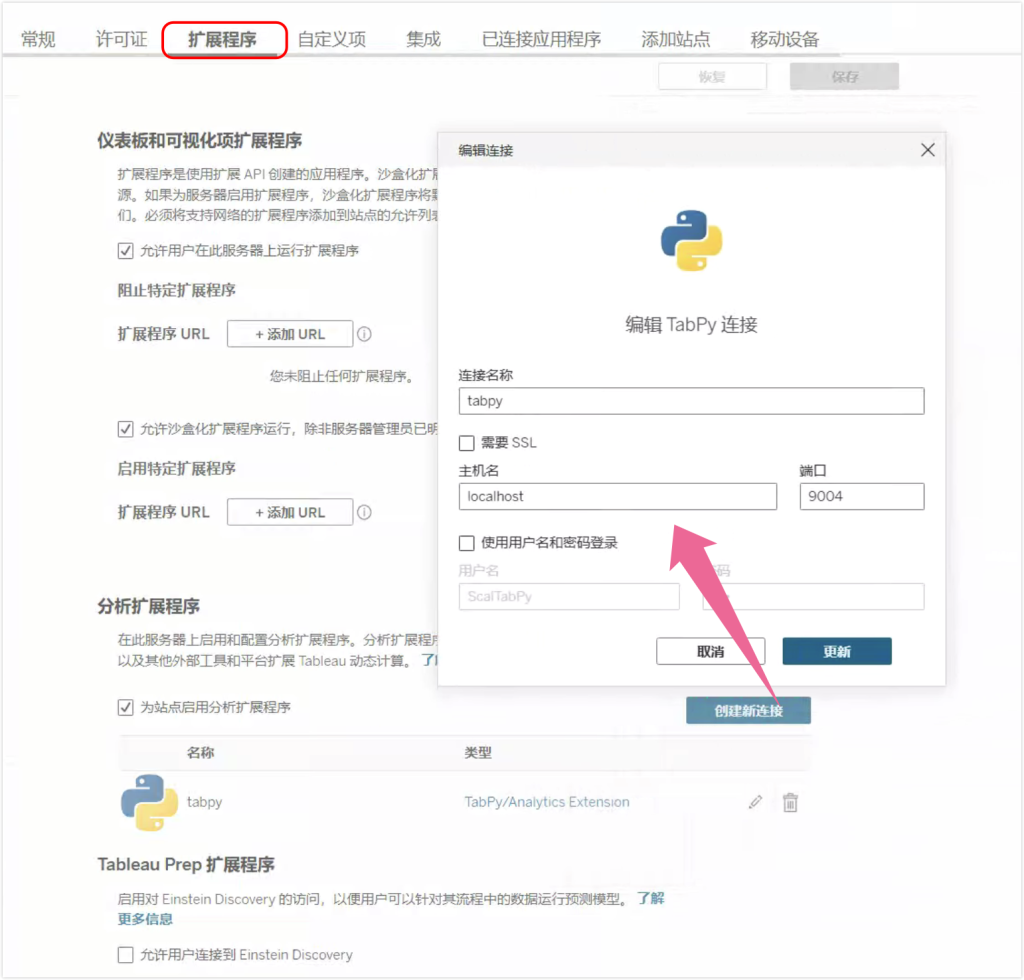The image size is (1024, 980).
Task: Click the Python logo beside tabpy row
Action: click(149, 802)
